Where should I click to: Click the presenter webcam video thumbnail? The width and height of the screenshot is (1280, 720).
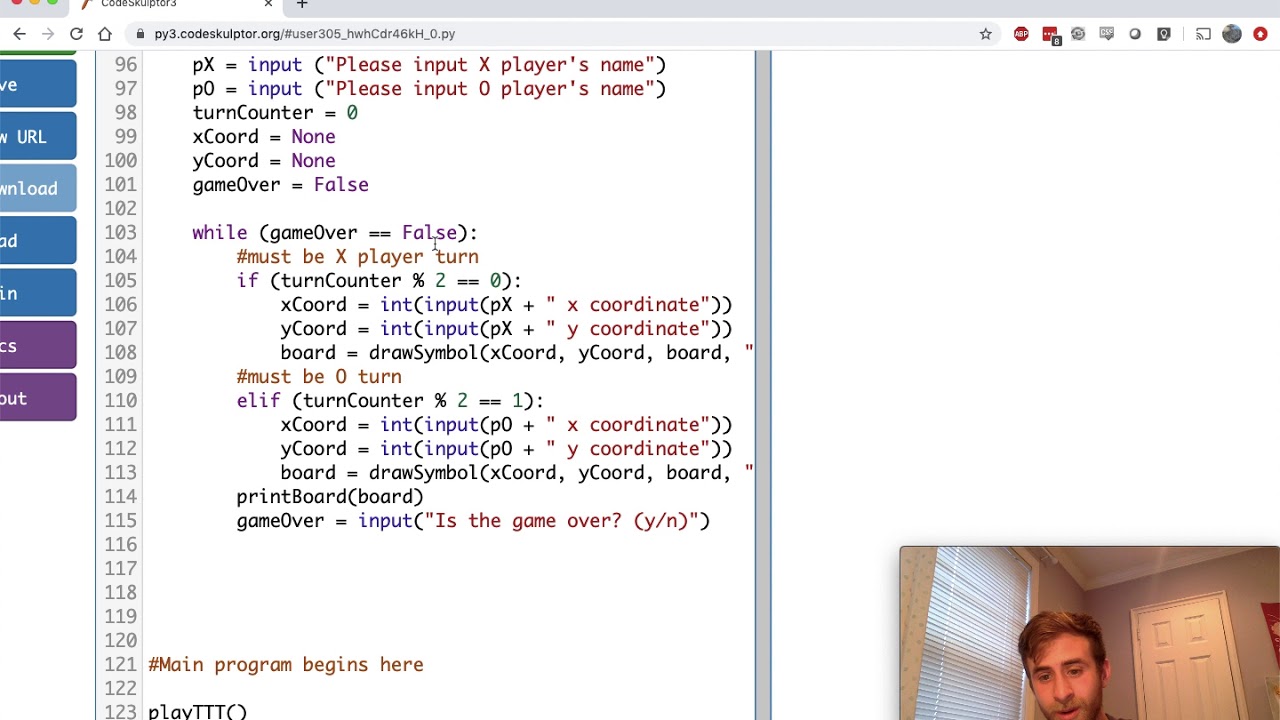pos(1090,633)
